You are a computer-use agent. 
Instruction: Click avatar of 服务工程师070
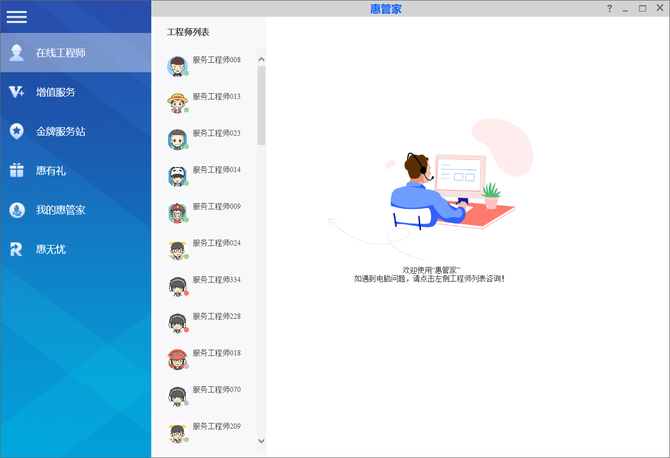click(x=177, y=396)
